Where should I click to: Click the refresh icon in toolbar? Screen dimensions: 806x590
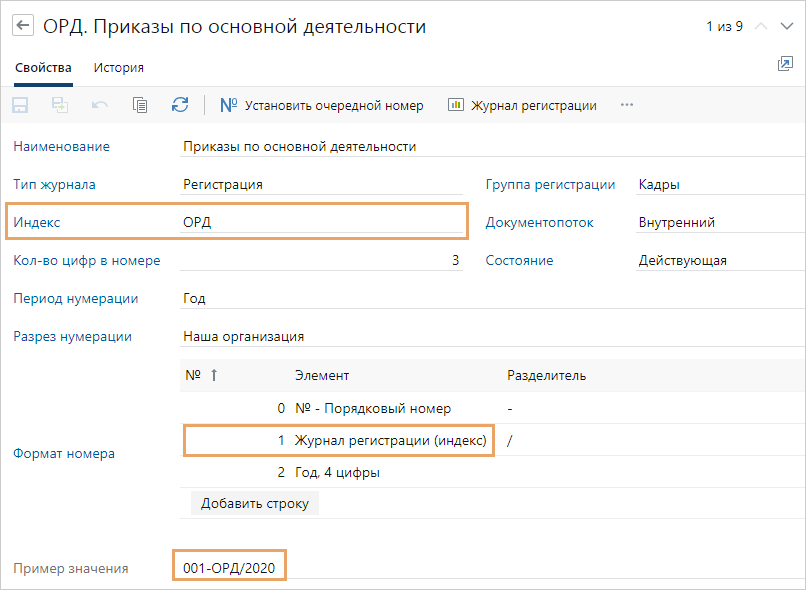pyautogui.click(x=180, y=105)
